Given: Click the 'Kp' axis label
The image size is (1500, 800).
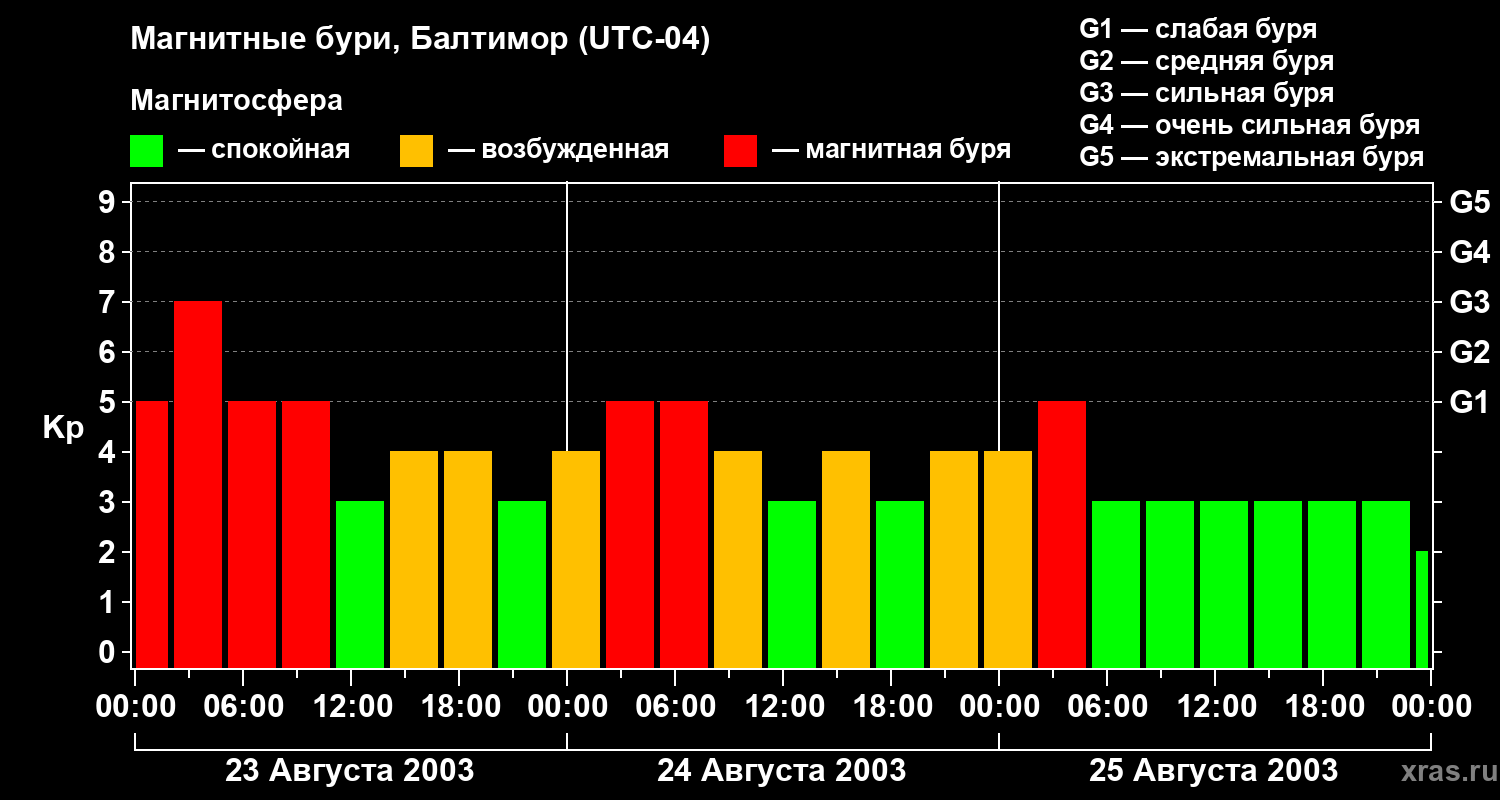Looking at the screenshot, I should click(63, 428).
